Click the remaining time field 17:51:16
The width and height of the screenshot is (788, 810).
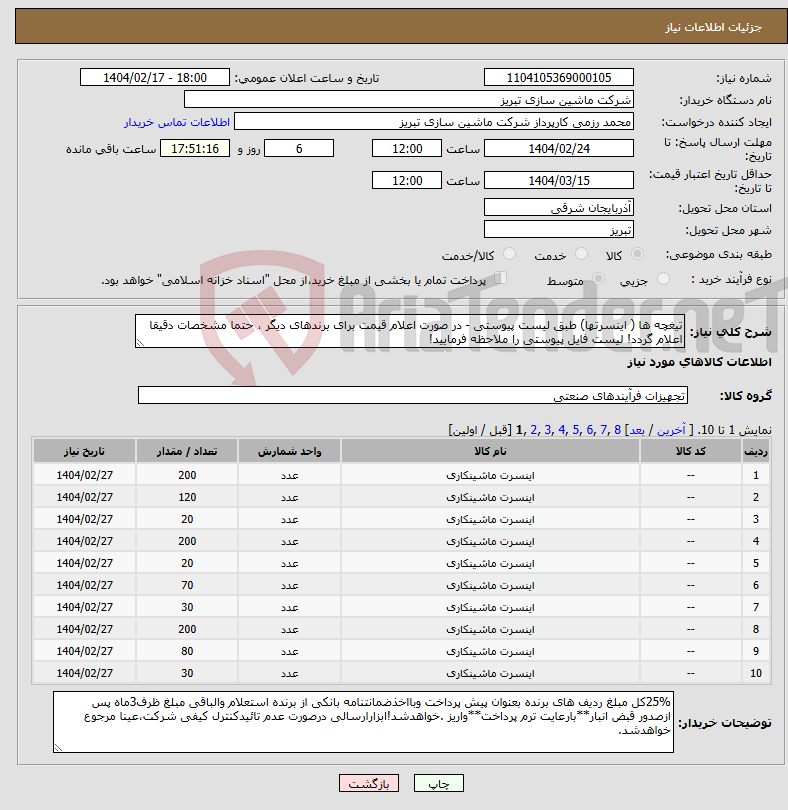[x=195, y=148]
